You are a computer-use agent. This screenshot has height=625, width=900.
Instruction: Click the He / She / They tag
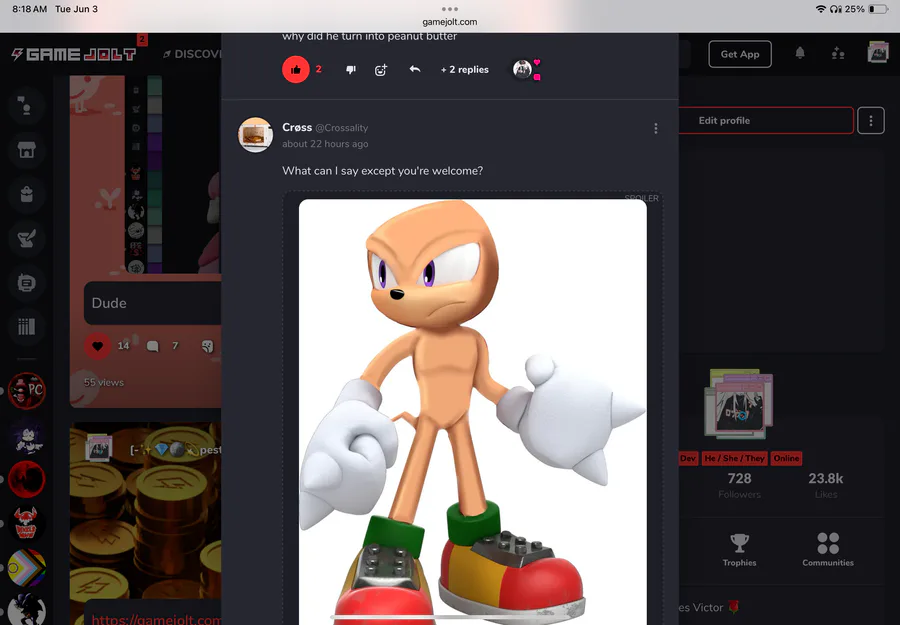coord(735,458)
